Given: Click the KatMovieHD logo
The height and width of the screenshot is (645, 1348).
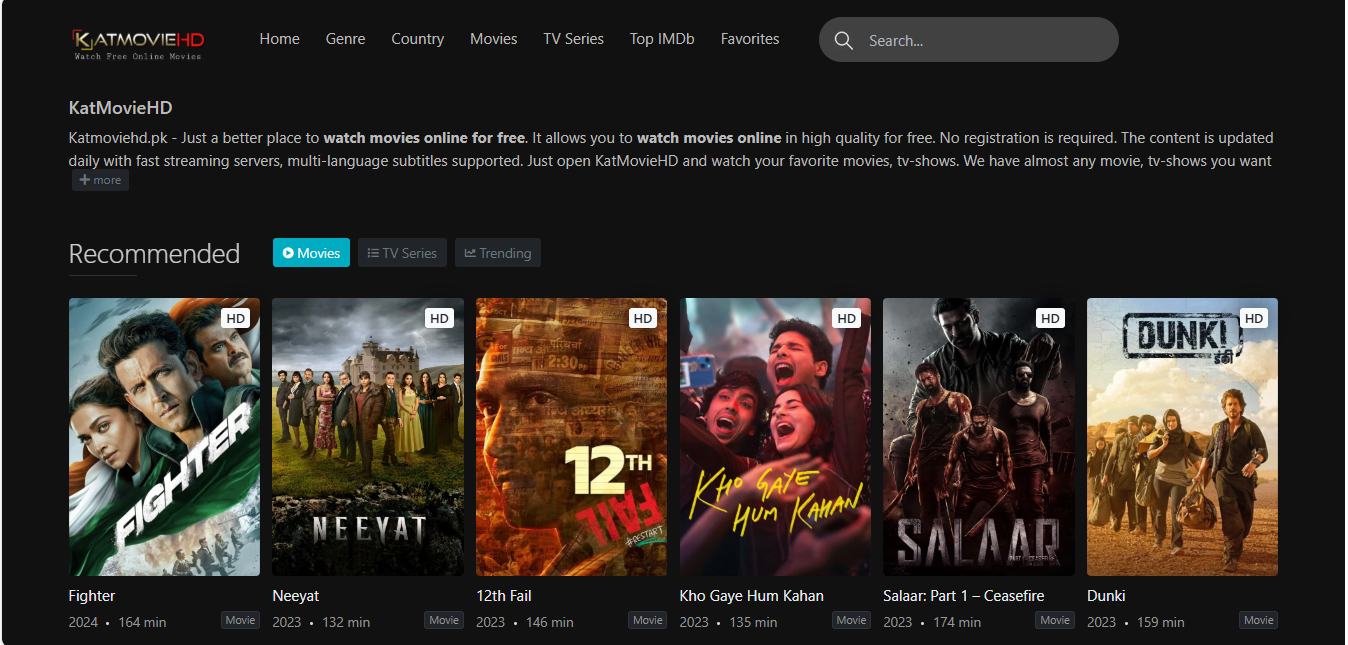Looking at the screenshot, I should [x=138, y=43].
